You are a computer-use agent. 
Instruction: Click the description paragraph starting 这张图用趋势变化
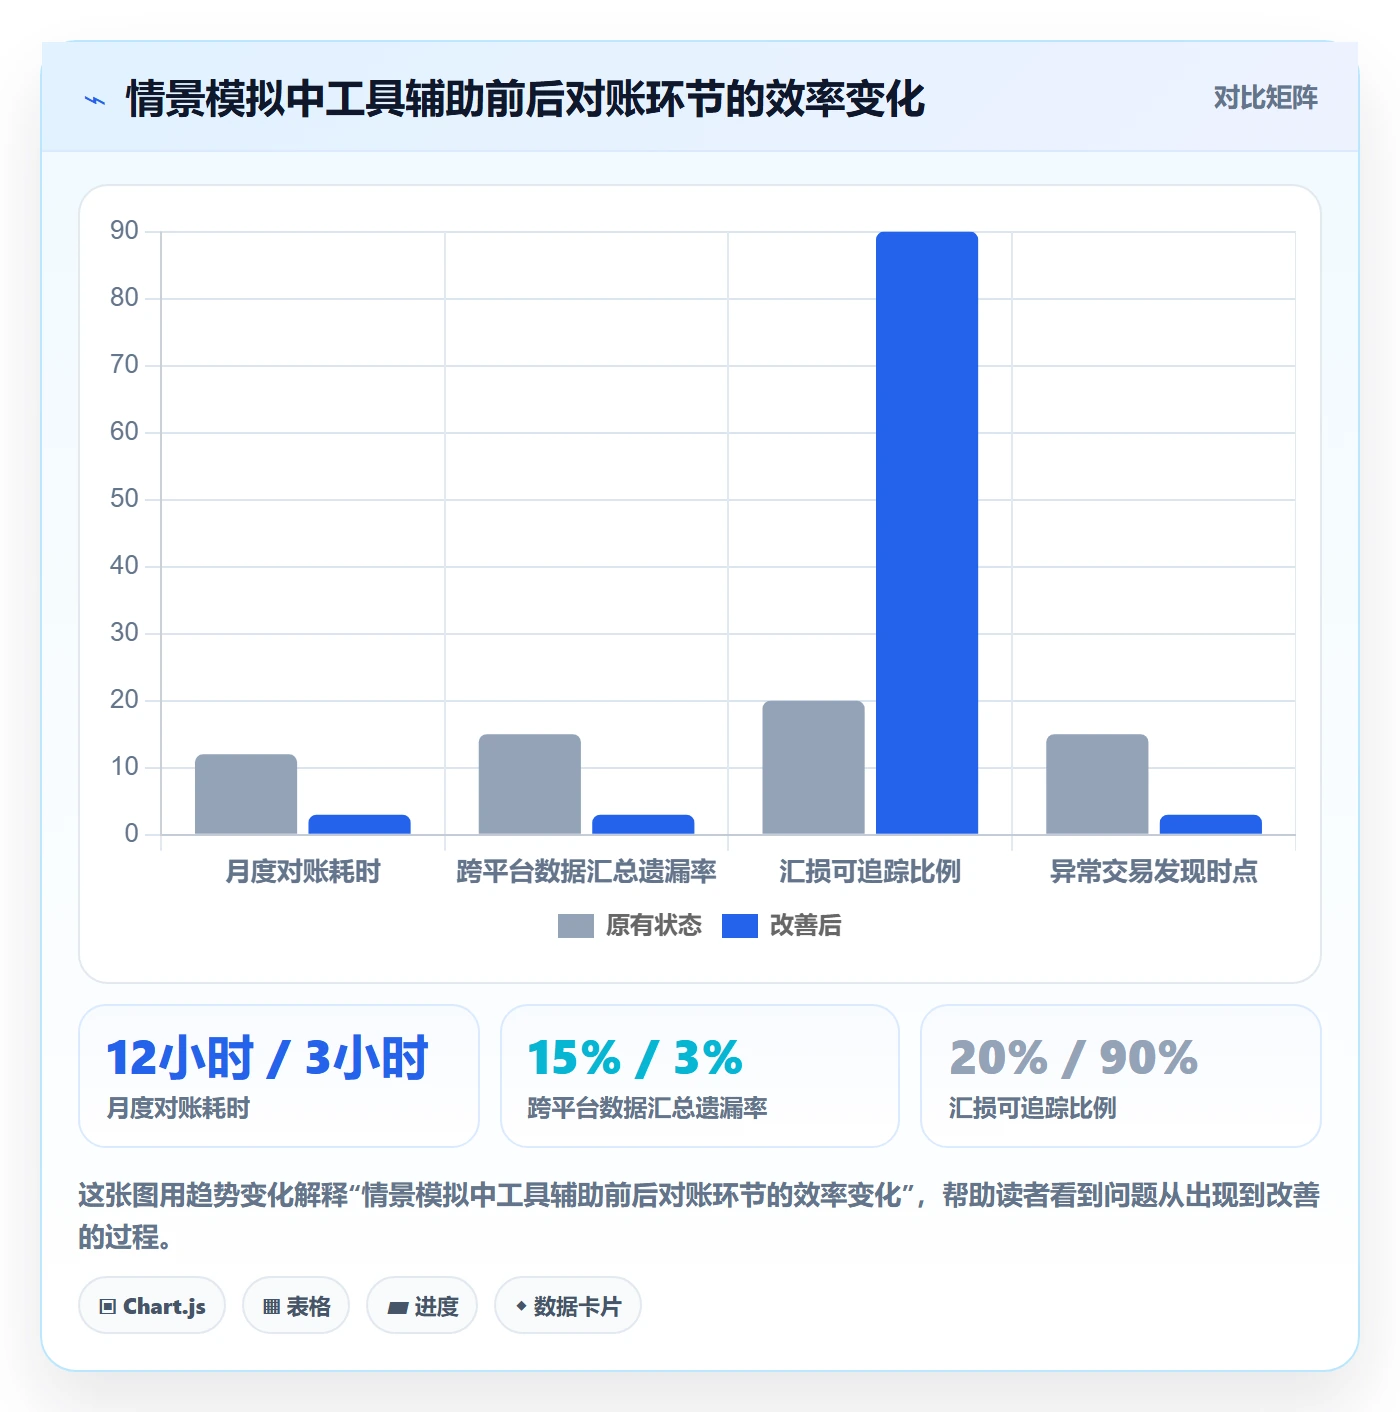(699, 1216)
